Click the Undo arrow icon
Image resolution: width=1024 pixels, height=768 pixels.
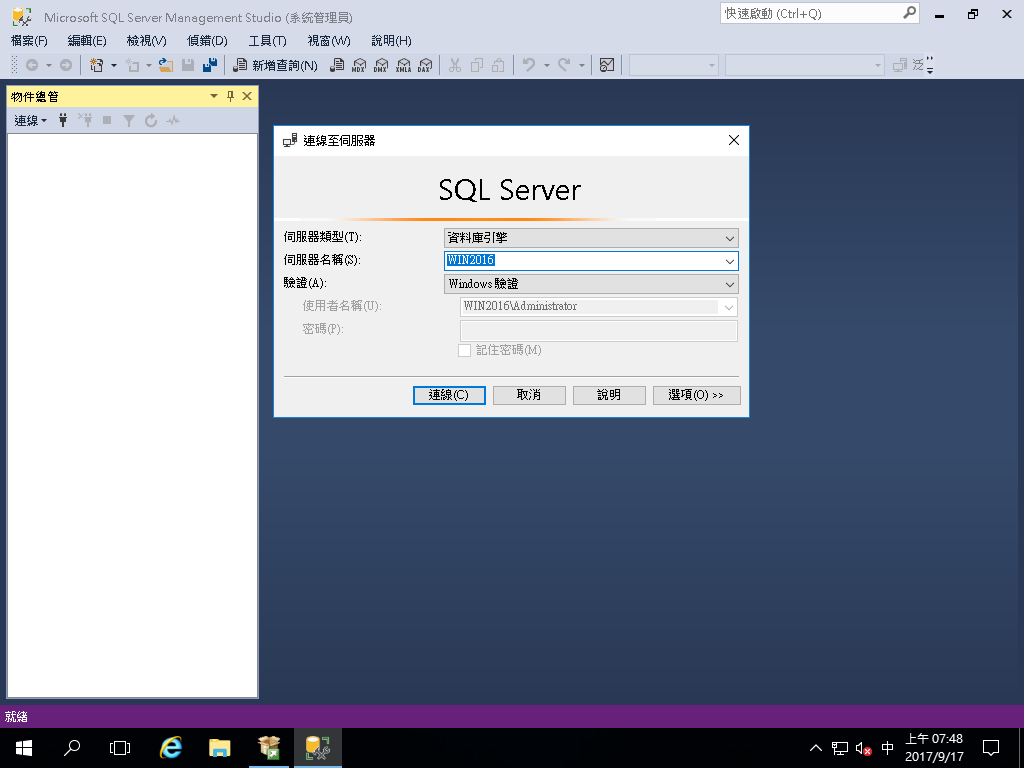[x=530, y=65]
